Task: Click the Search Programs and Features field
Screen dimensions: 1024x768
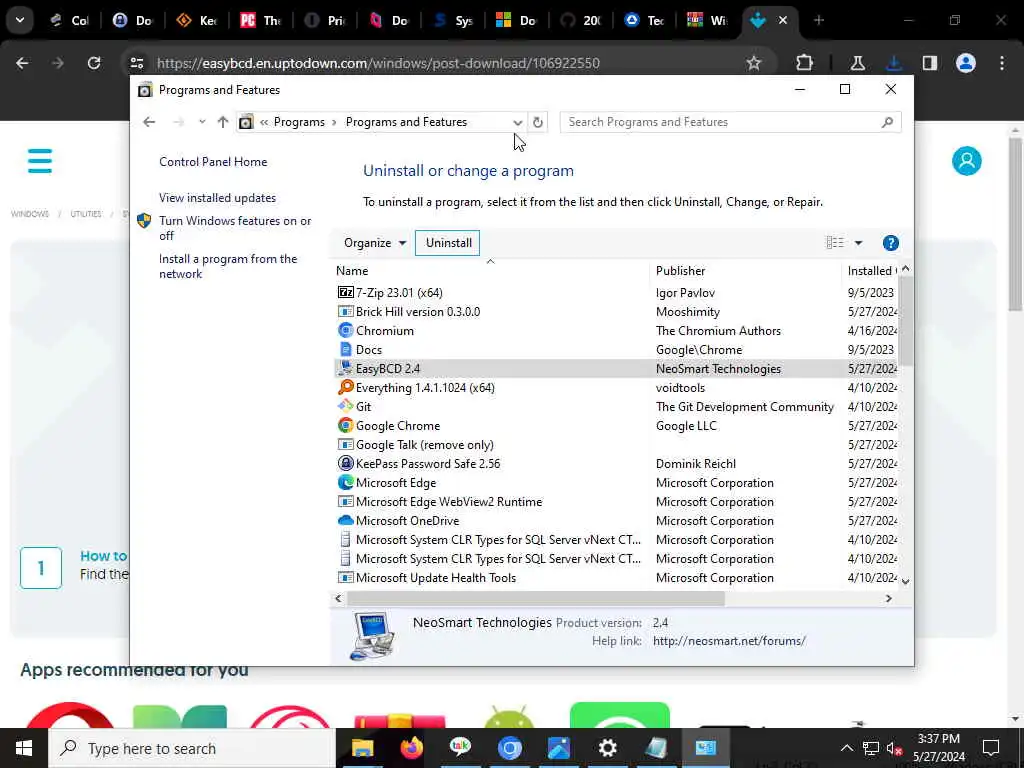Action: point(730,122)
